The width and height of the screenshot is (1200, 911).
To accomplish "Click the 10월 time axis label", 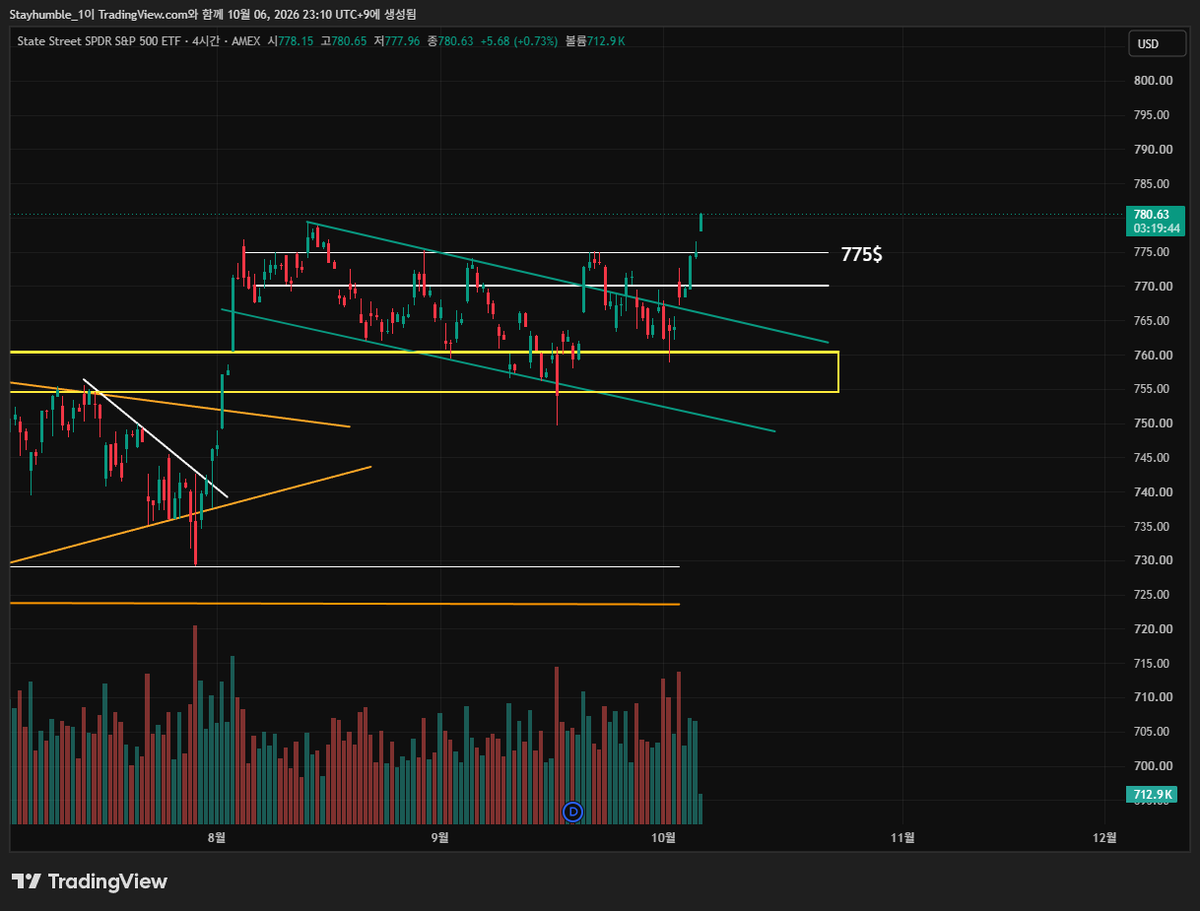I will [x=663, y=838].
